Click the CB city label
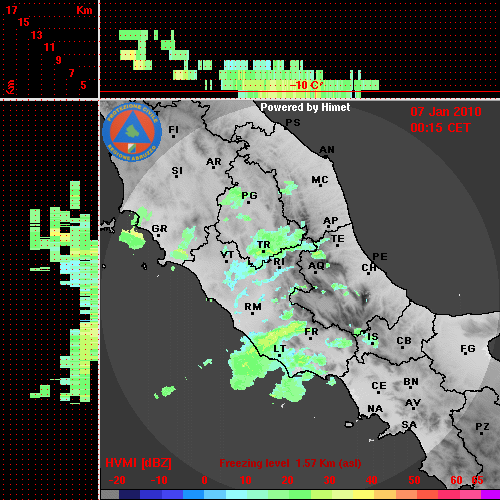The height and width of the screenshot is (500, 500). pyautogui.click(x=404, y=341)
